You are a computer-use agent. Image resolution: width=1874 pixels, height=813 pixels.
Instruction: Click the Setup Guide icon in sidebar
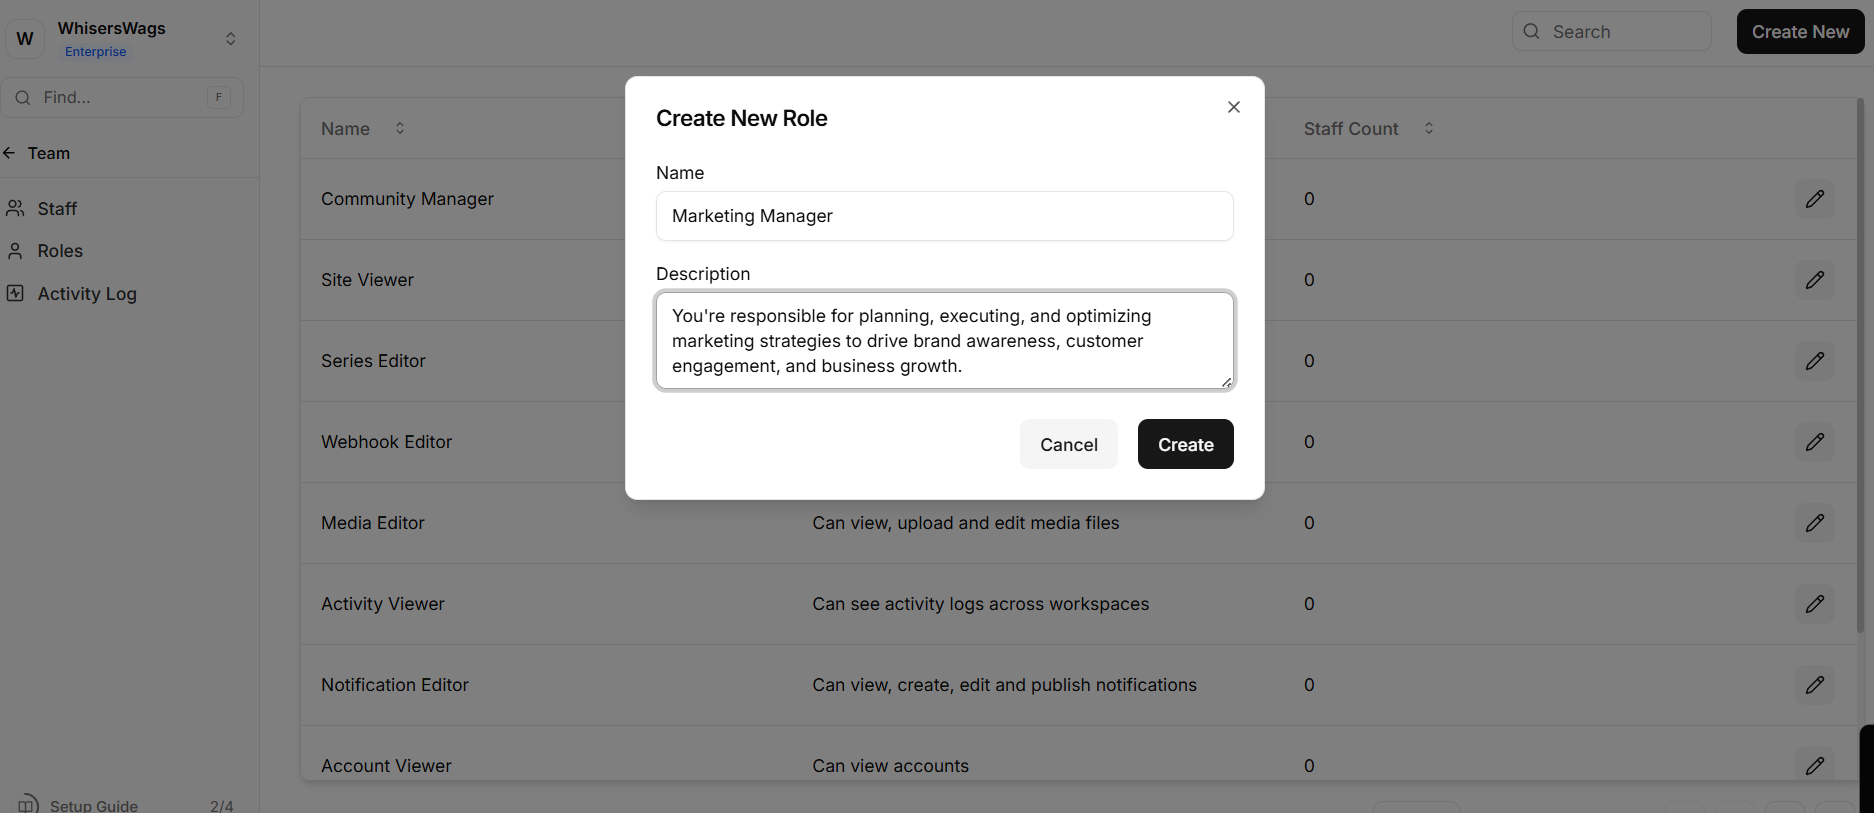[28, 804]
